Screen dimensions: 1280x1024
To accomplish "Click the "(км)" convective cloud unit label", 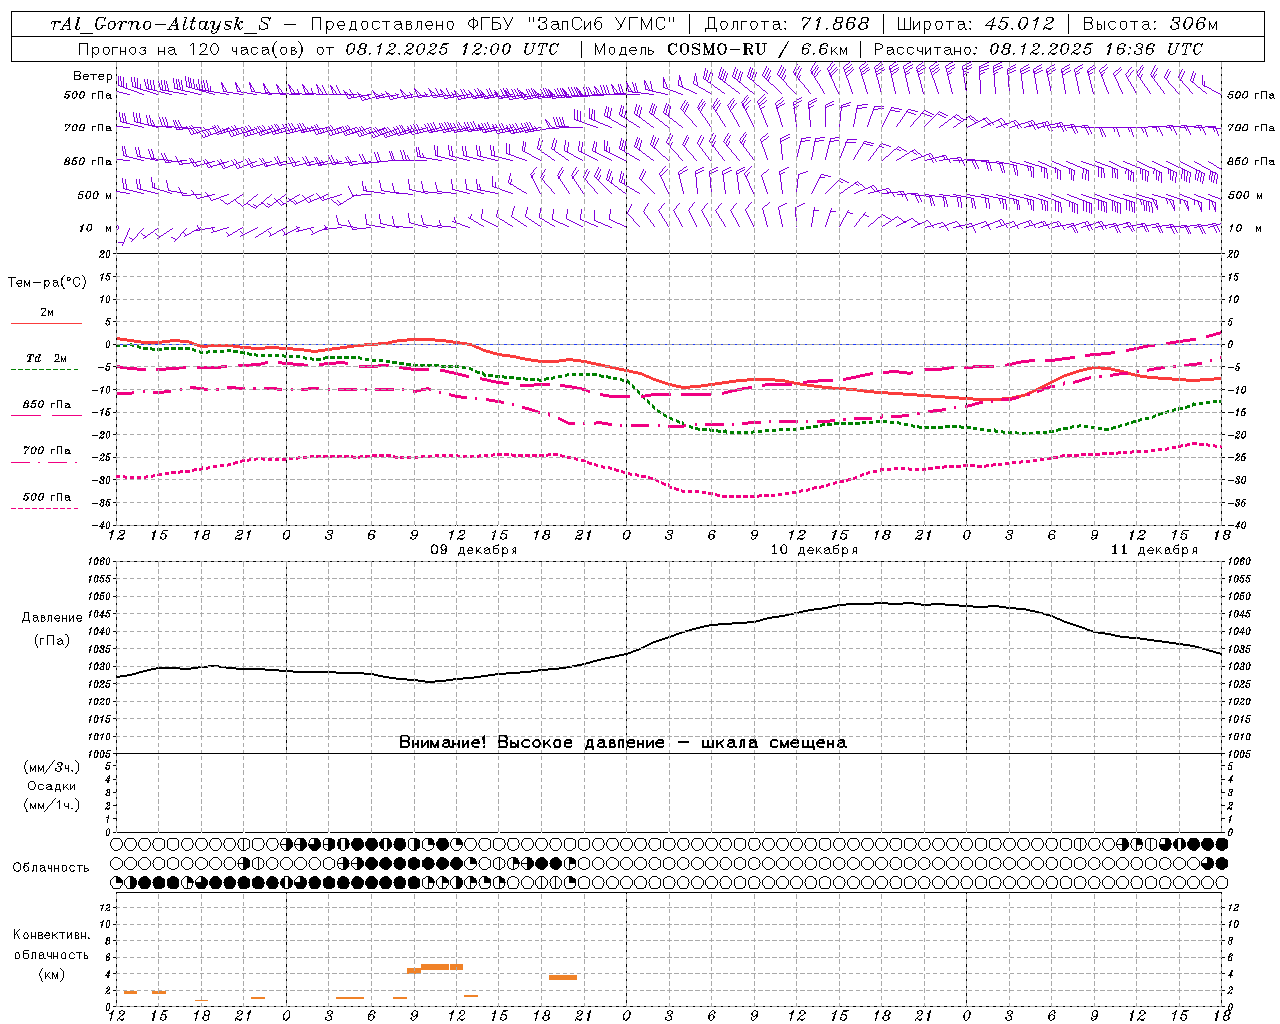I will point(52,974).
